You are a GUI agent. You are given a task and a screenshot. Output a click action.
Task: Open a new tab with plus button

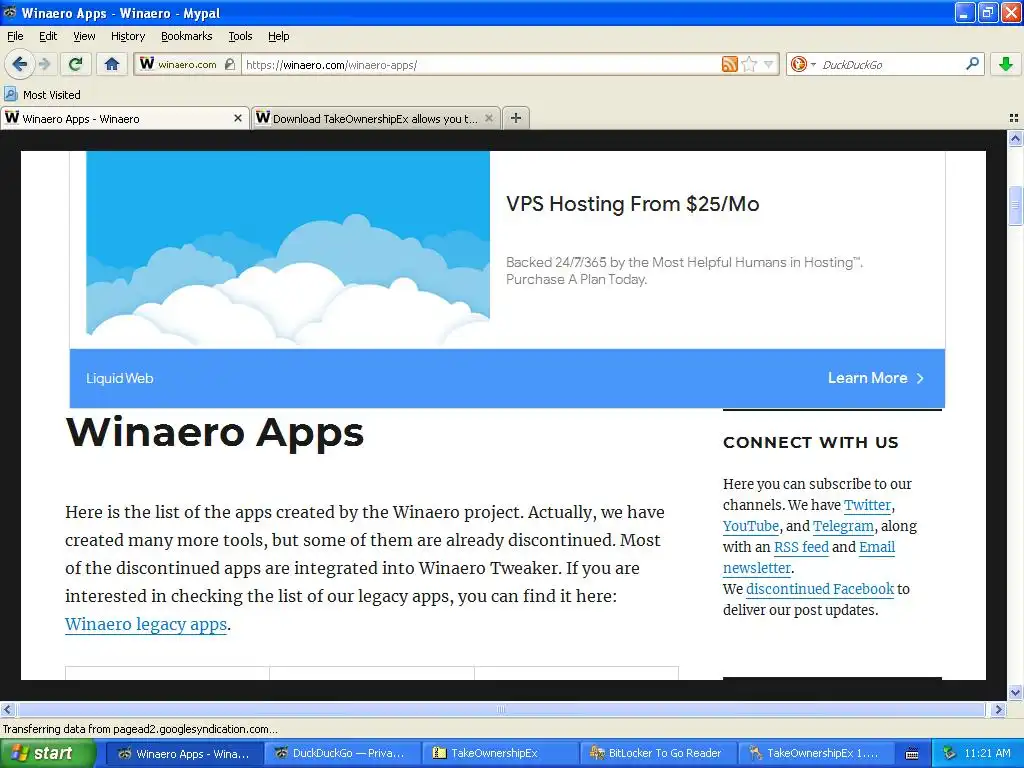pyautogui.click(x=516, y=118)
